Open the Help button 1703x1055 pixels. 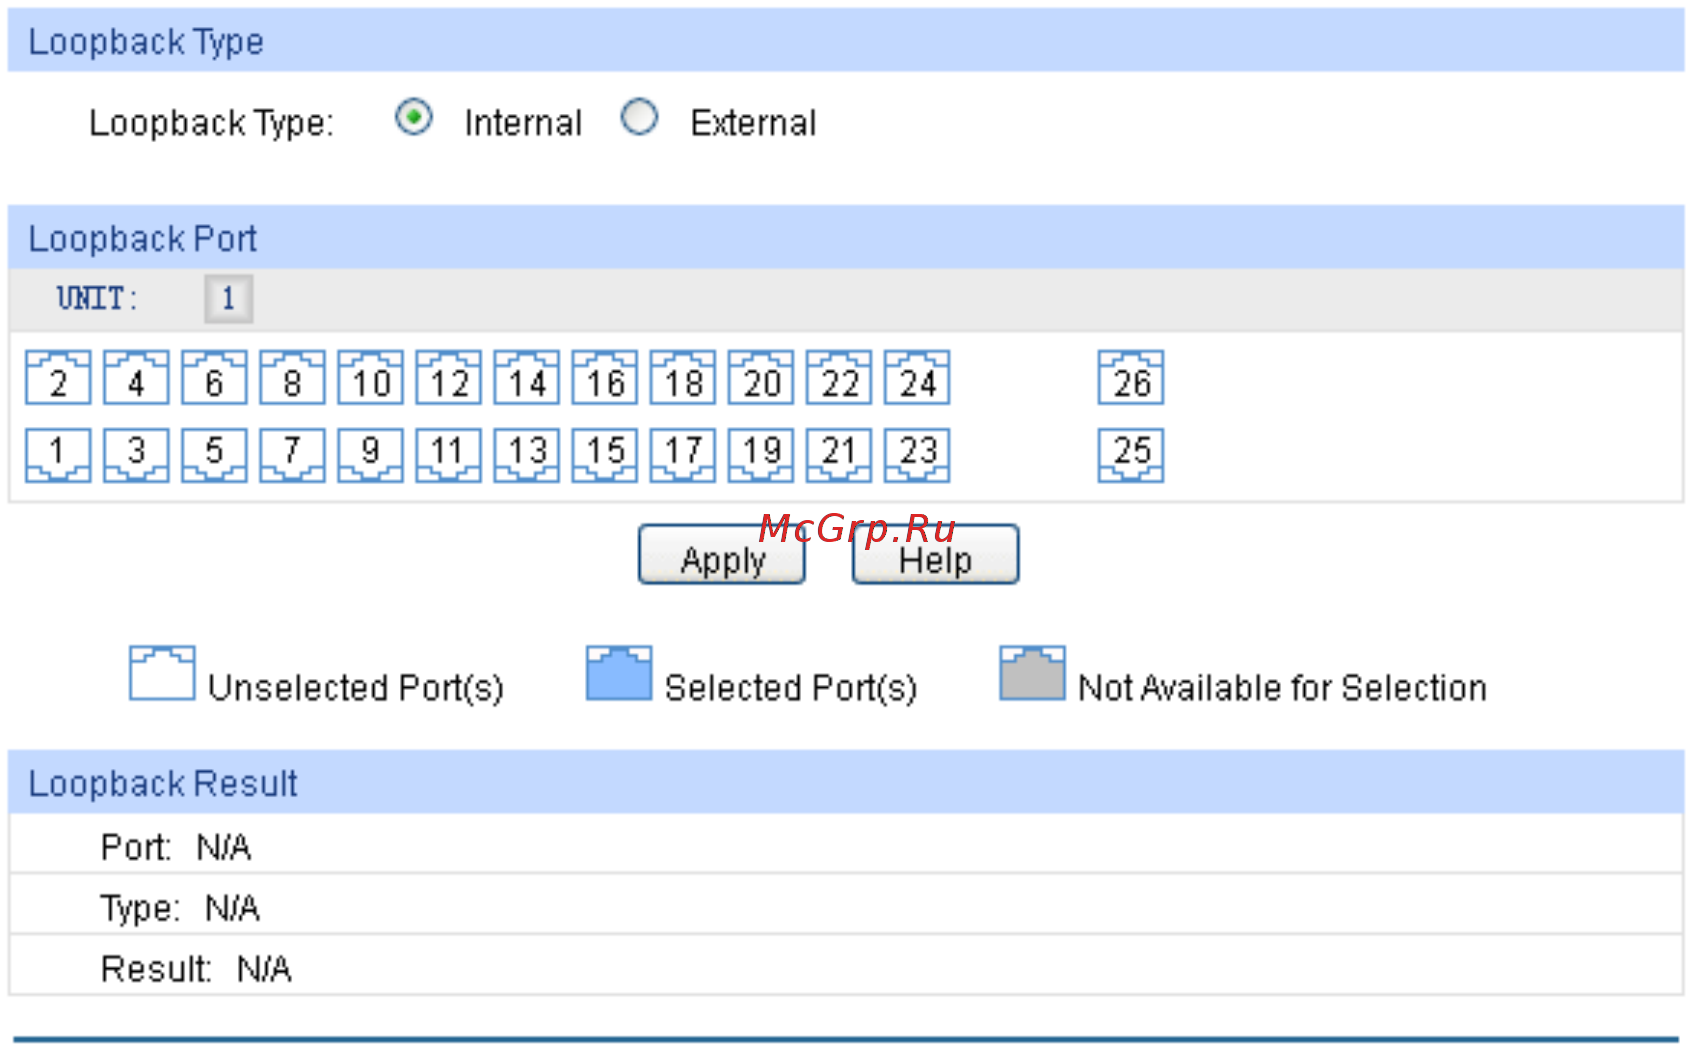935,555
